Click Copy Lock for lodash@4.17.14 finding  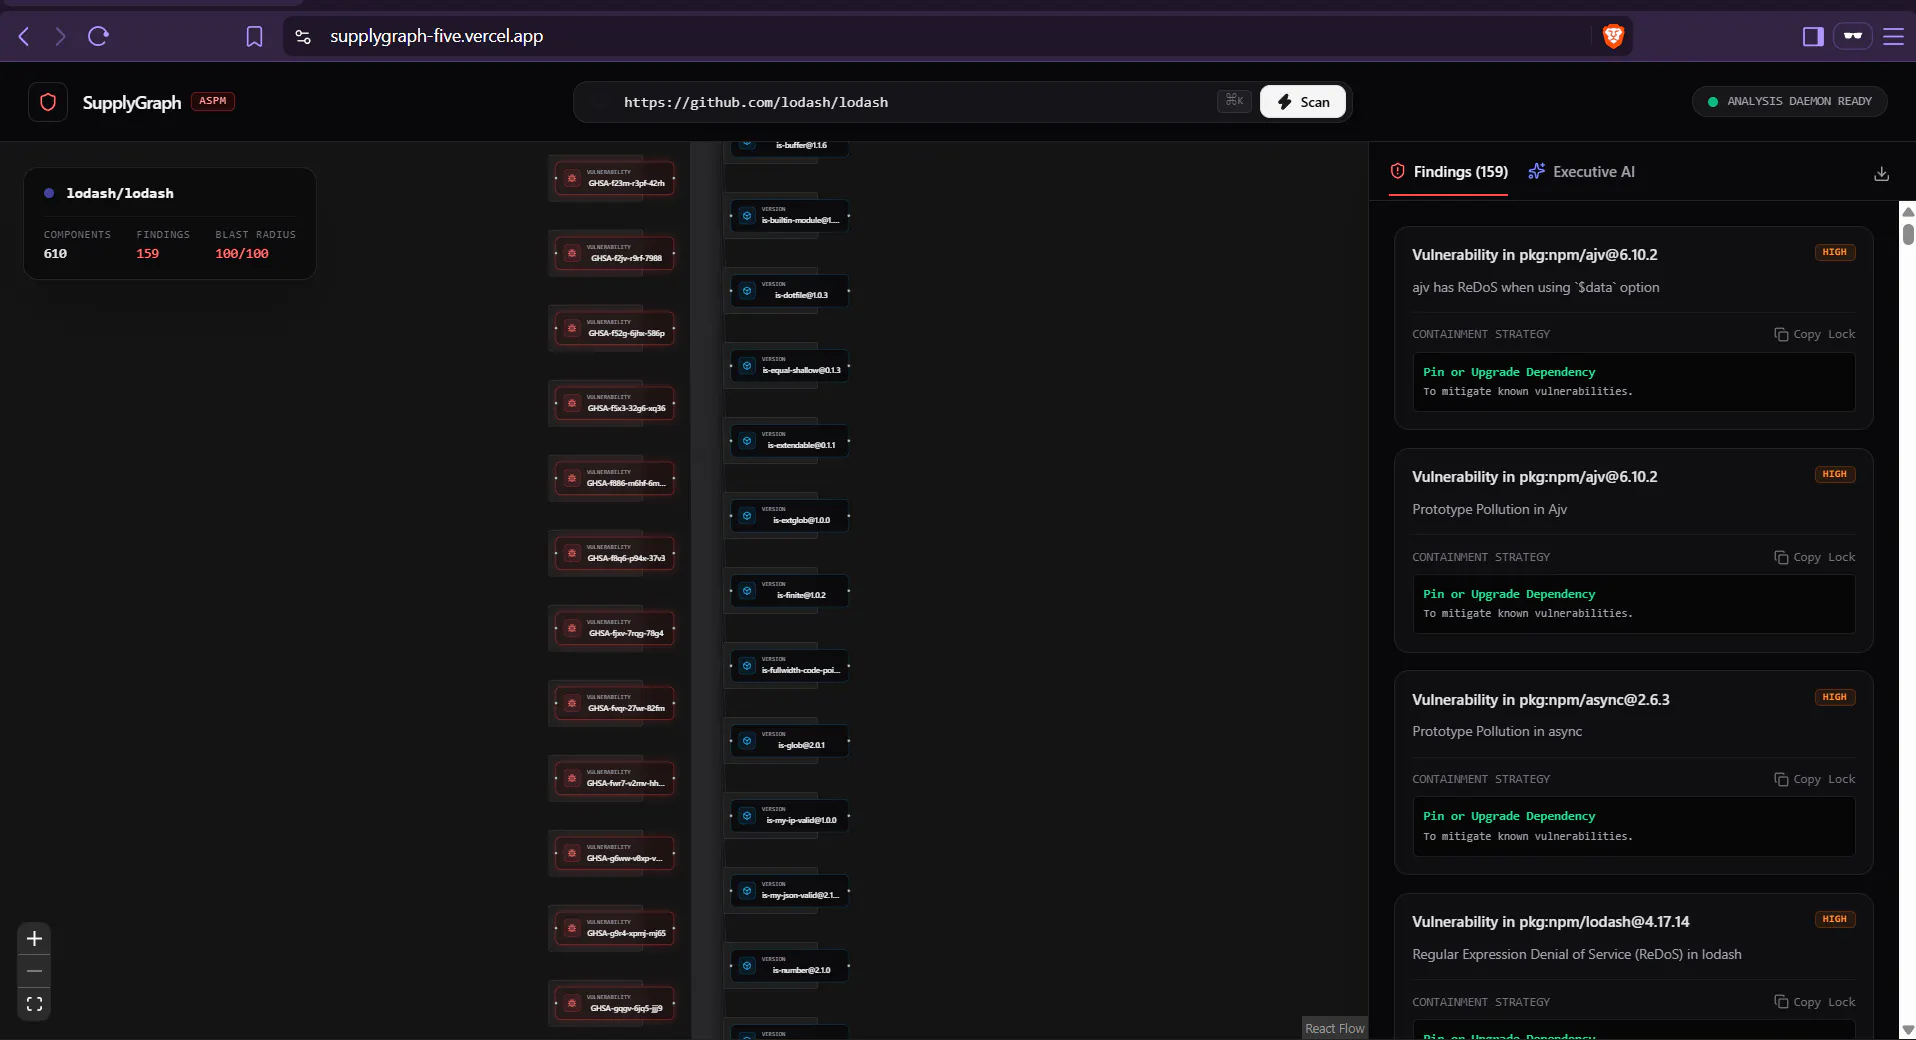click(x=1815, y=1002)
